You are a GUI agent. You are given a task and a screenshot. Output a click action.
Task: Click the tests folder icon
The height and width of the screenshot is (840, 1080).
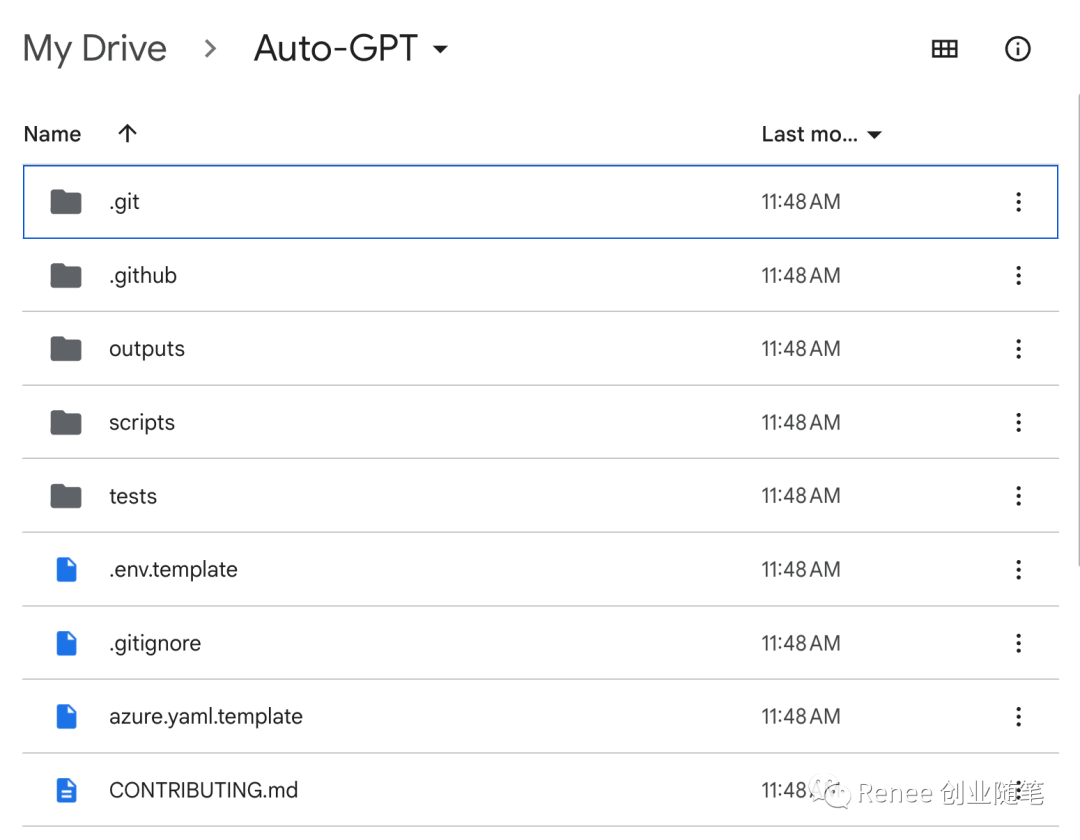(66, 496)
